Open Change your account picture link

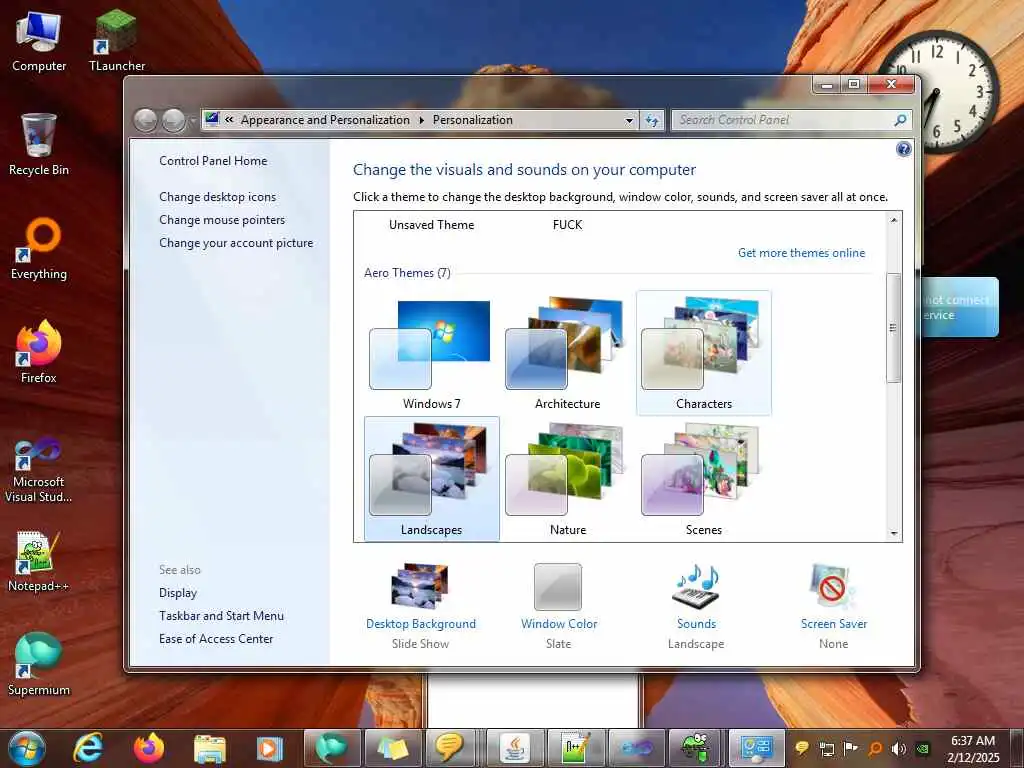236,242
